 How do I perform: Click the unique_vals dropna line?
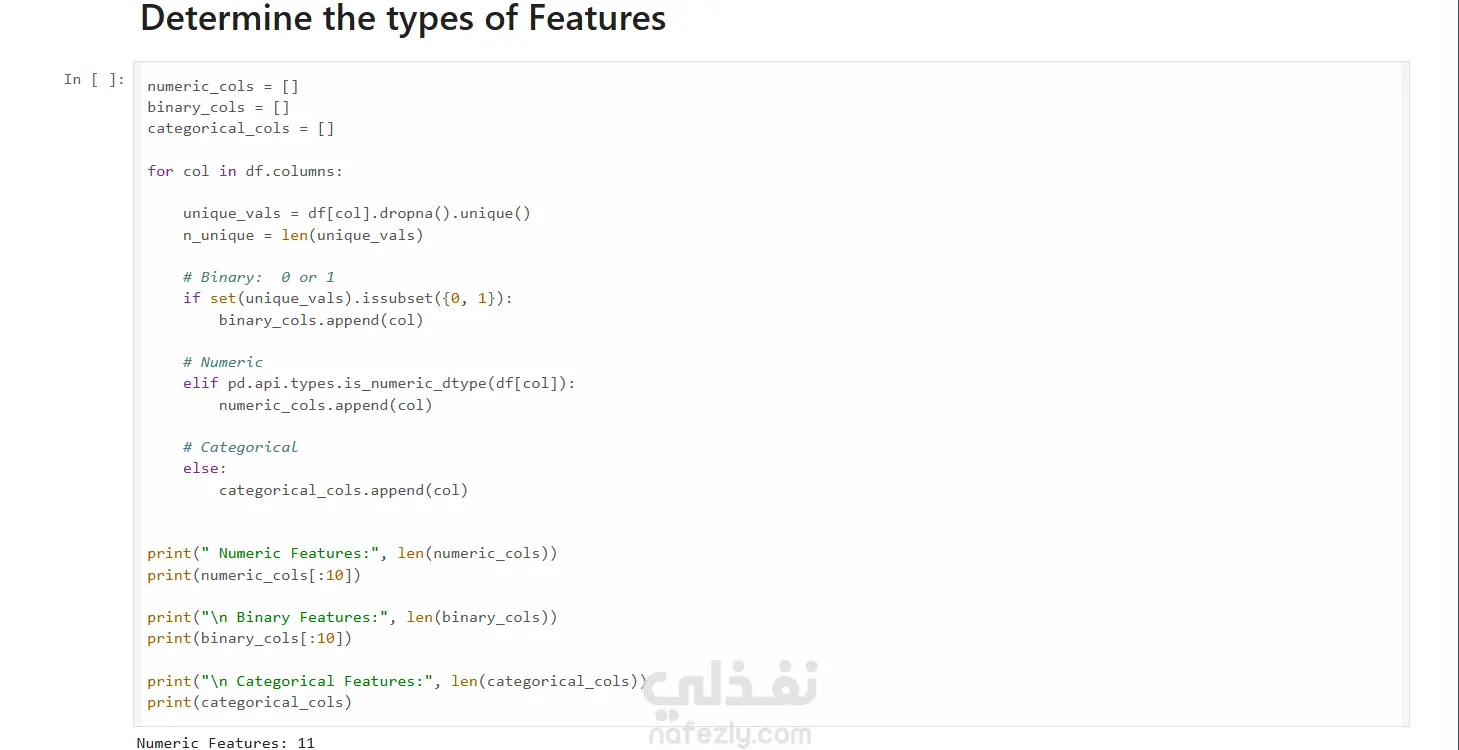(x=357, y=213)
